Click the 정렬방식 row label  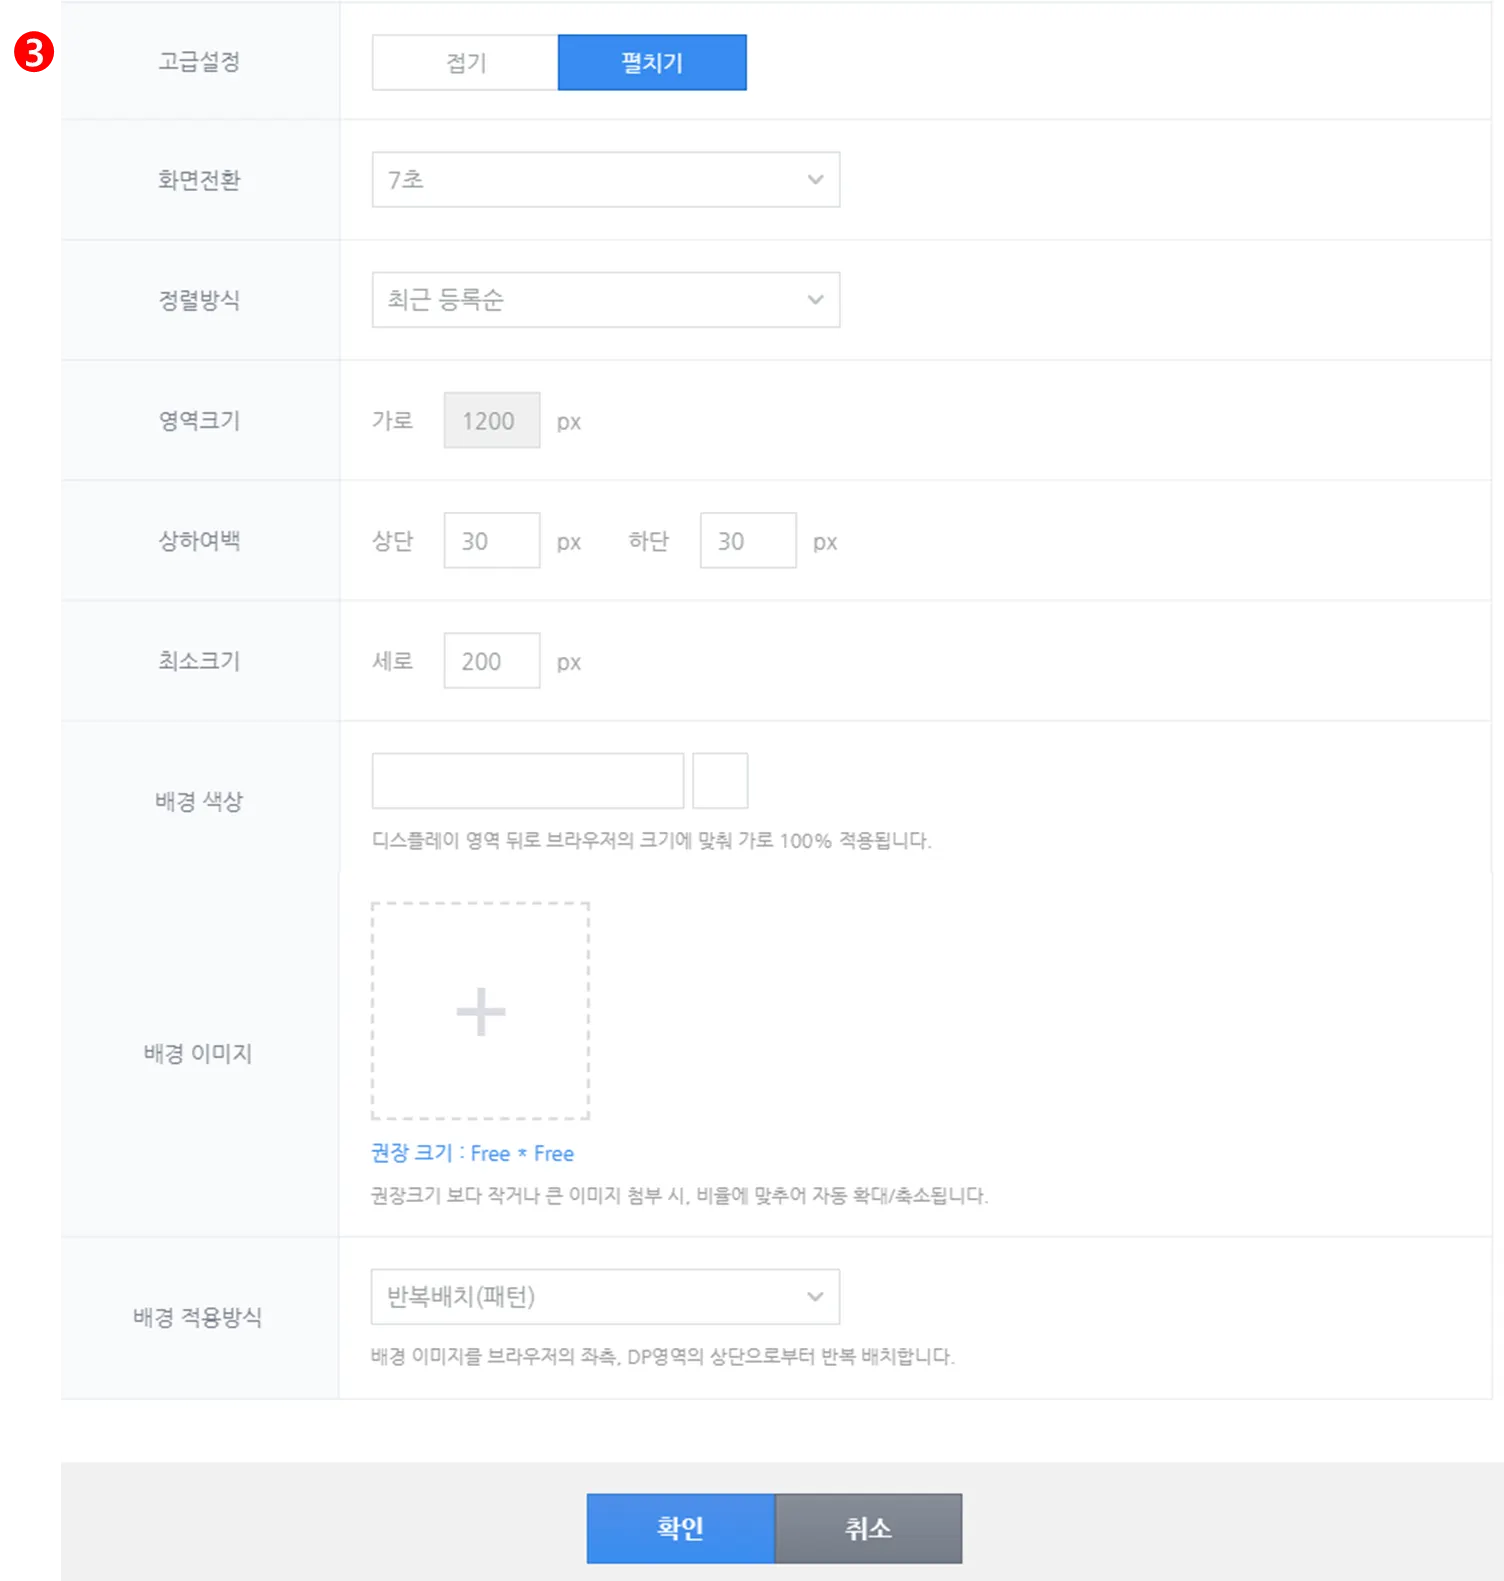(x=199, y=300)
